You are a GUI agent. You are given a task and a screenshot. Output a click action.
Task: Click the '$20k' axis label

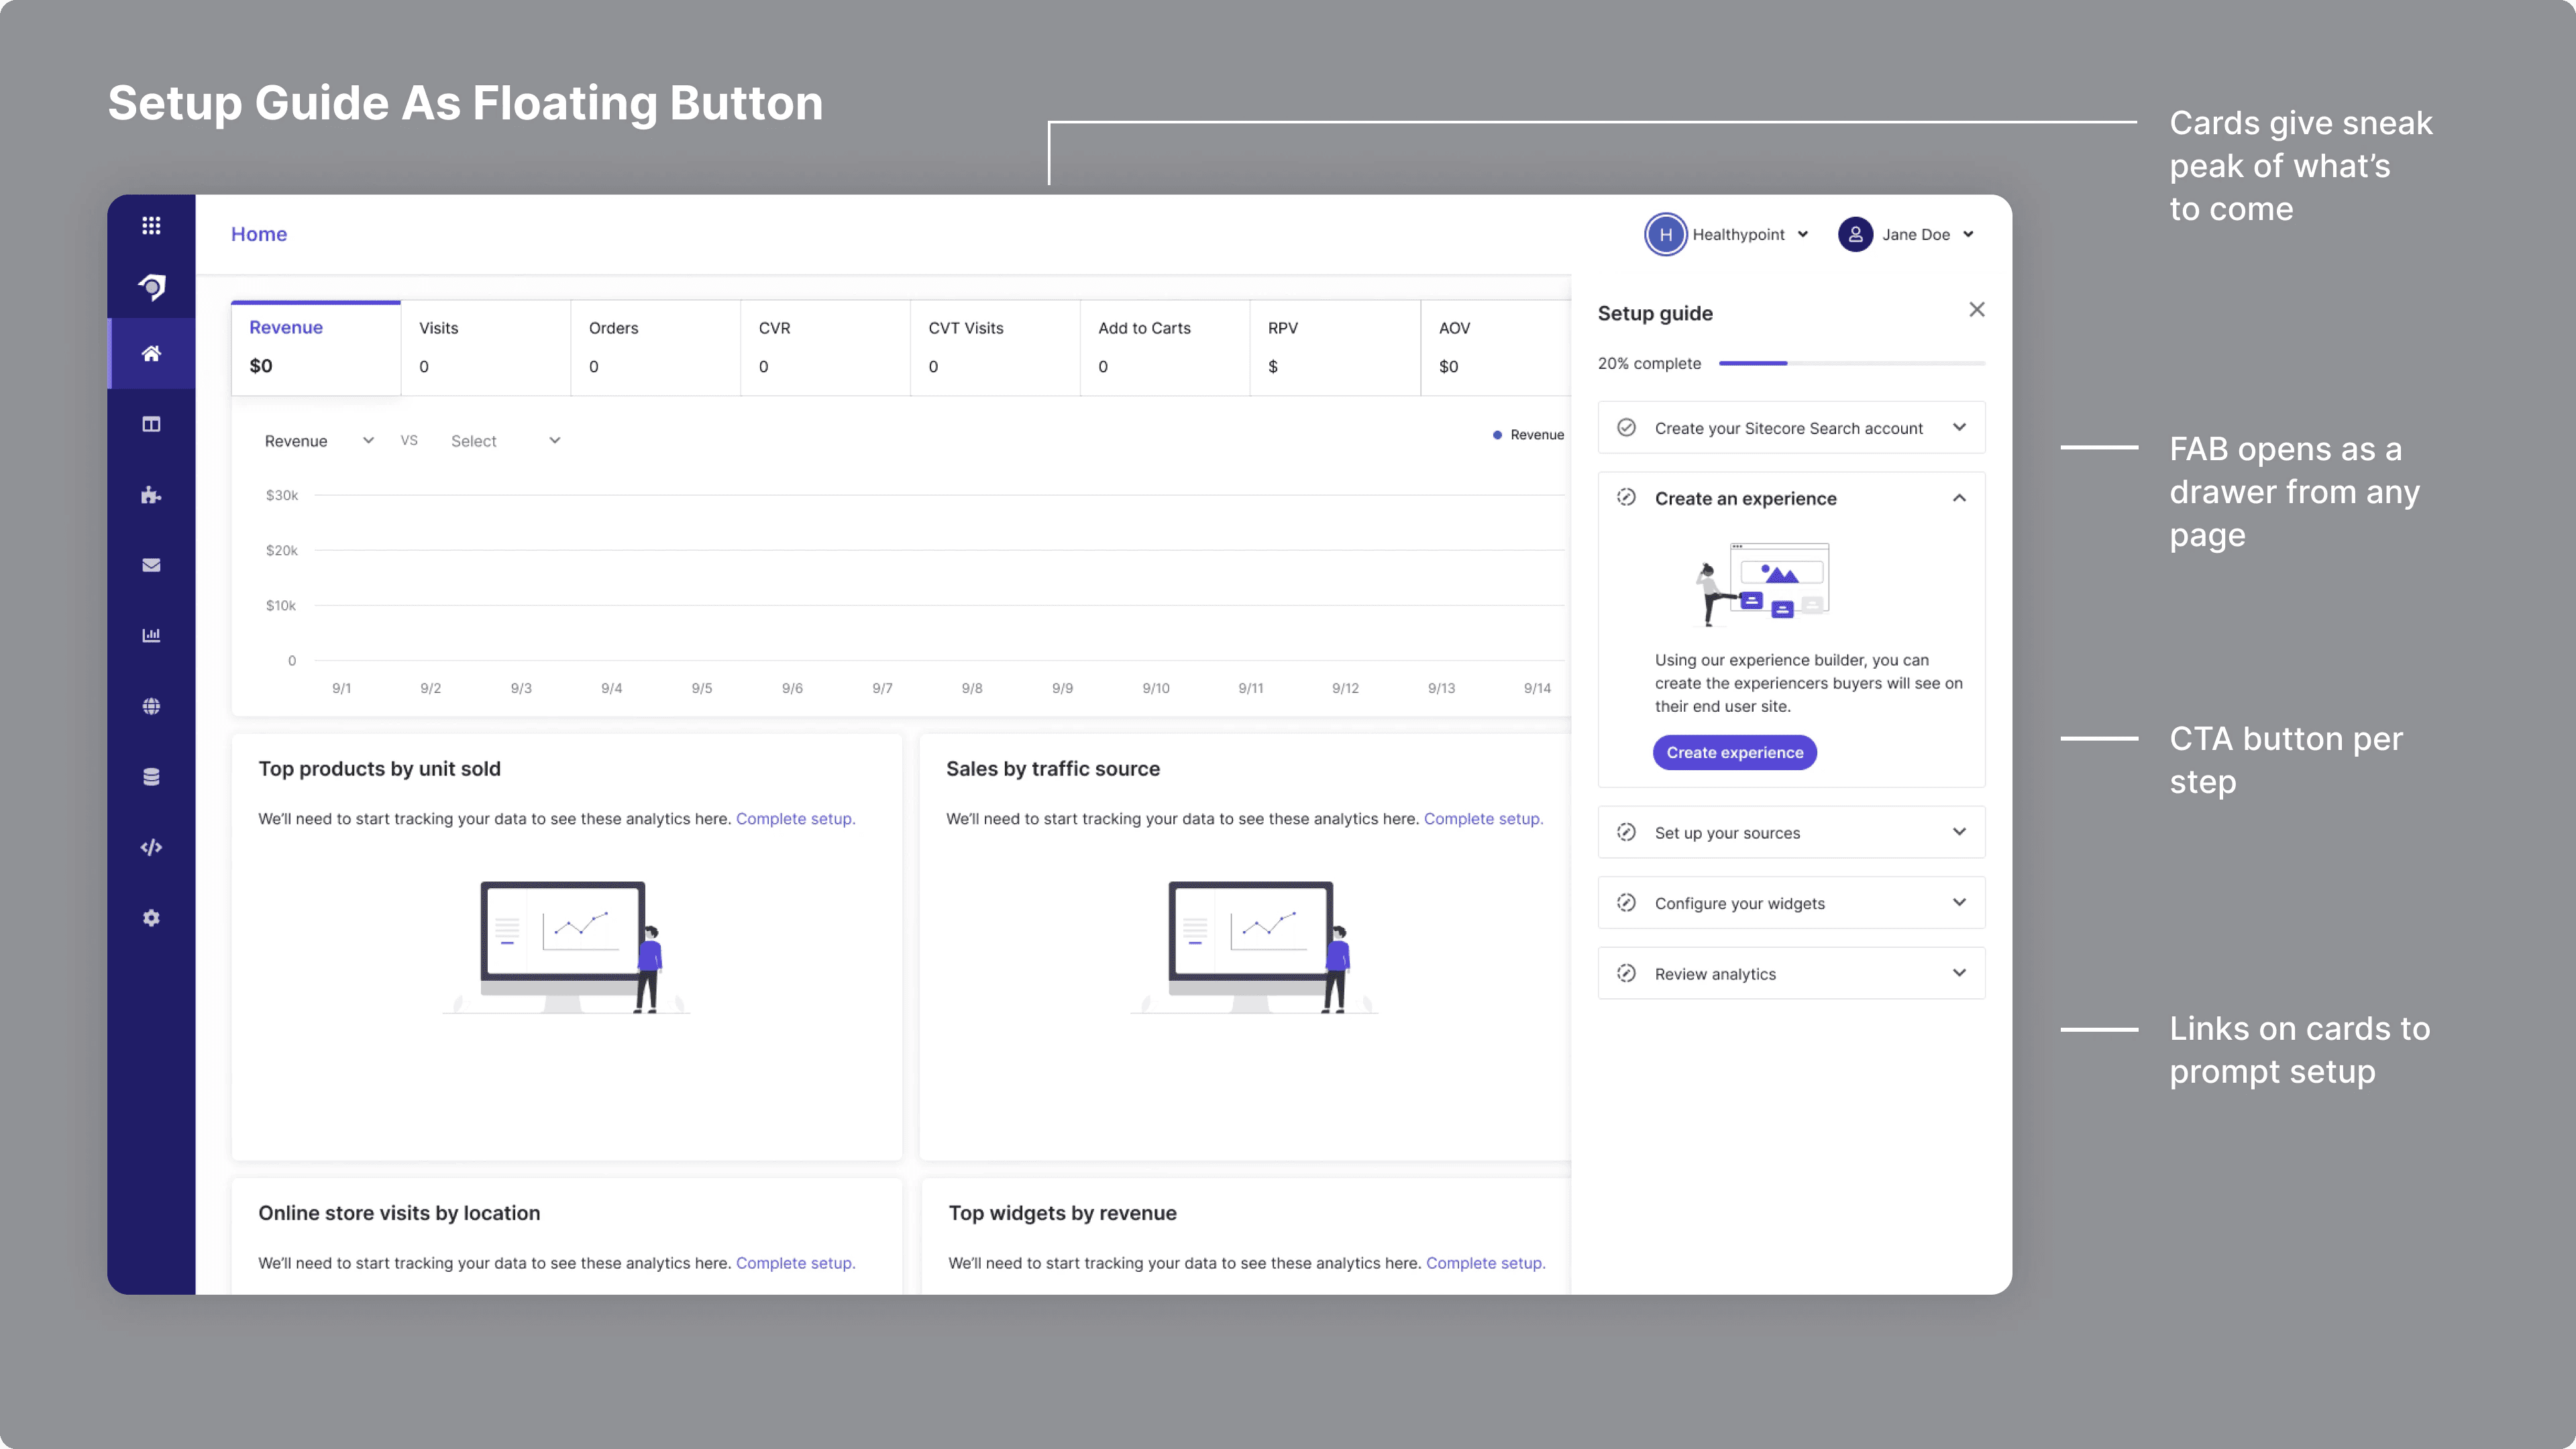click(282, 550)
